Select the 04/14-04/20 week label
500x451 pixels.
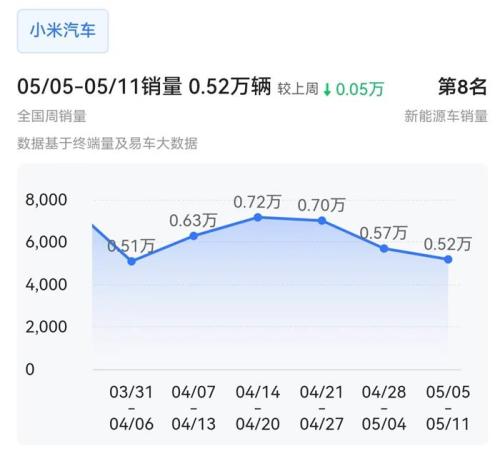click(x=258, y=408)
